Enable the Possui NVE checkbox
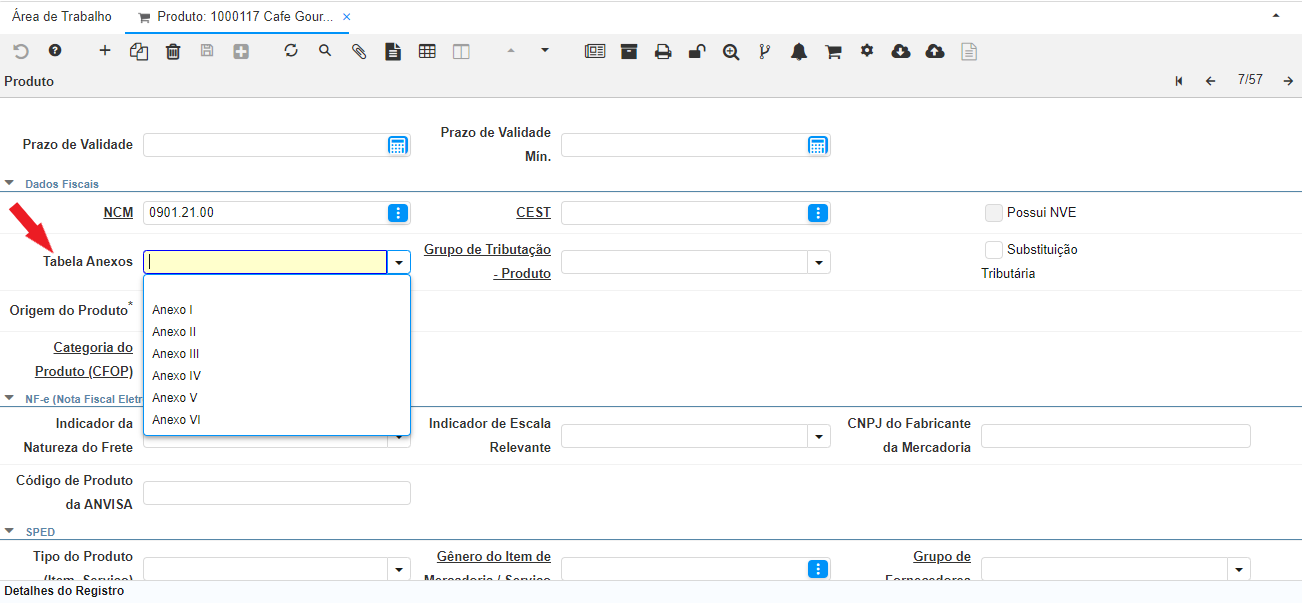The height and width of the screenshot is (603, 1302). pos(994,212)
